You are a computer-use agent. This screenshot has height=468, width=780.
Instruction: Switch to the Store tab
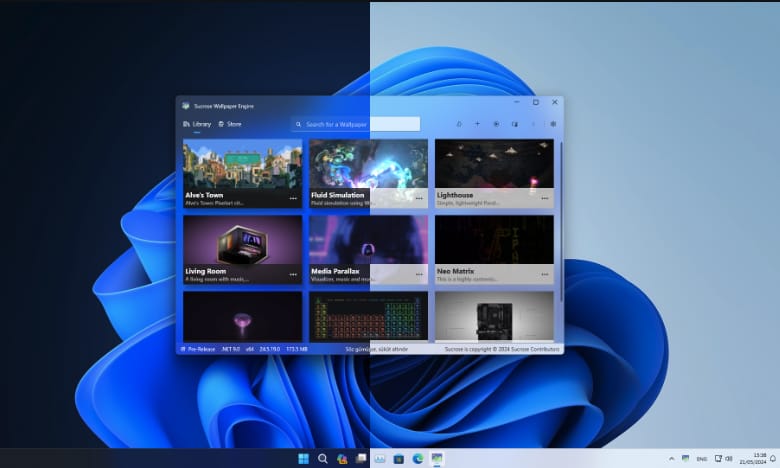click(230, 124)
